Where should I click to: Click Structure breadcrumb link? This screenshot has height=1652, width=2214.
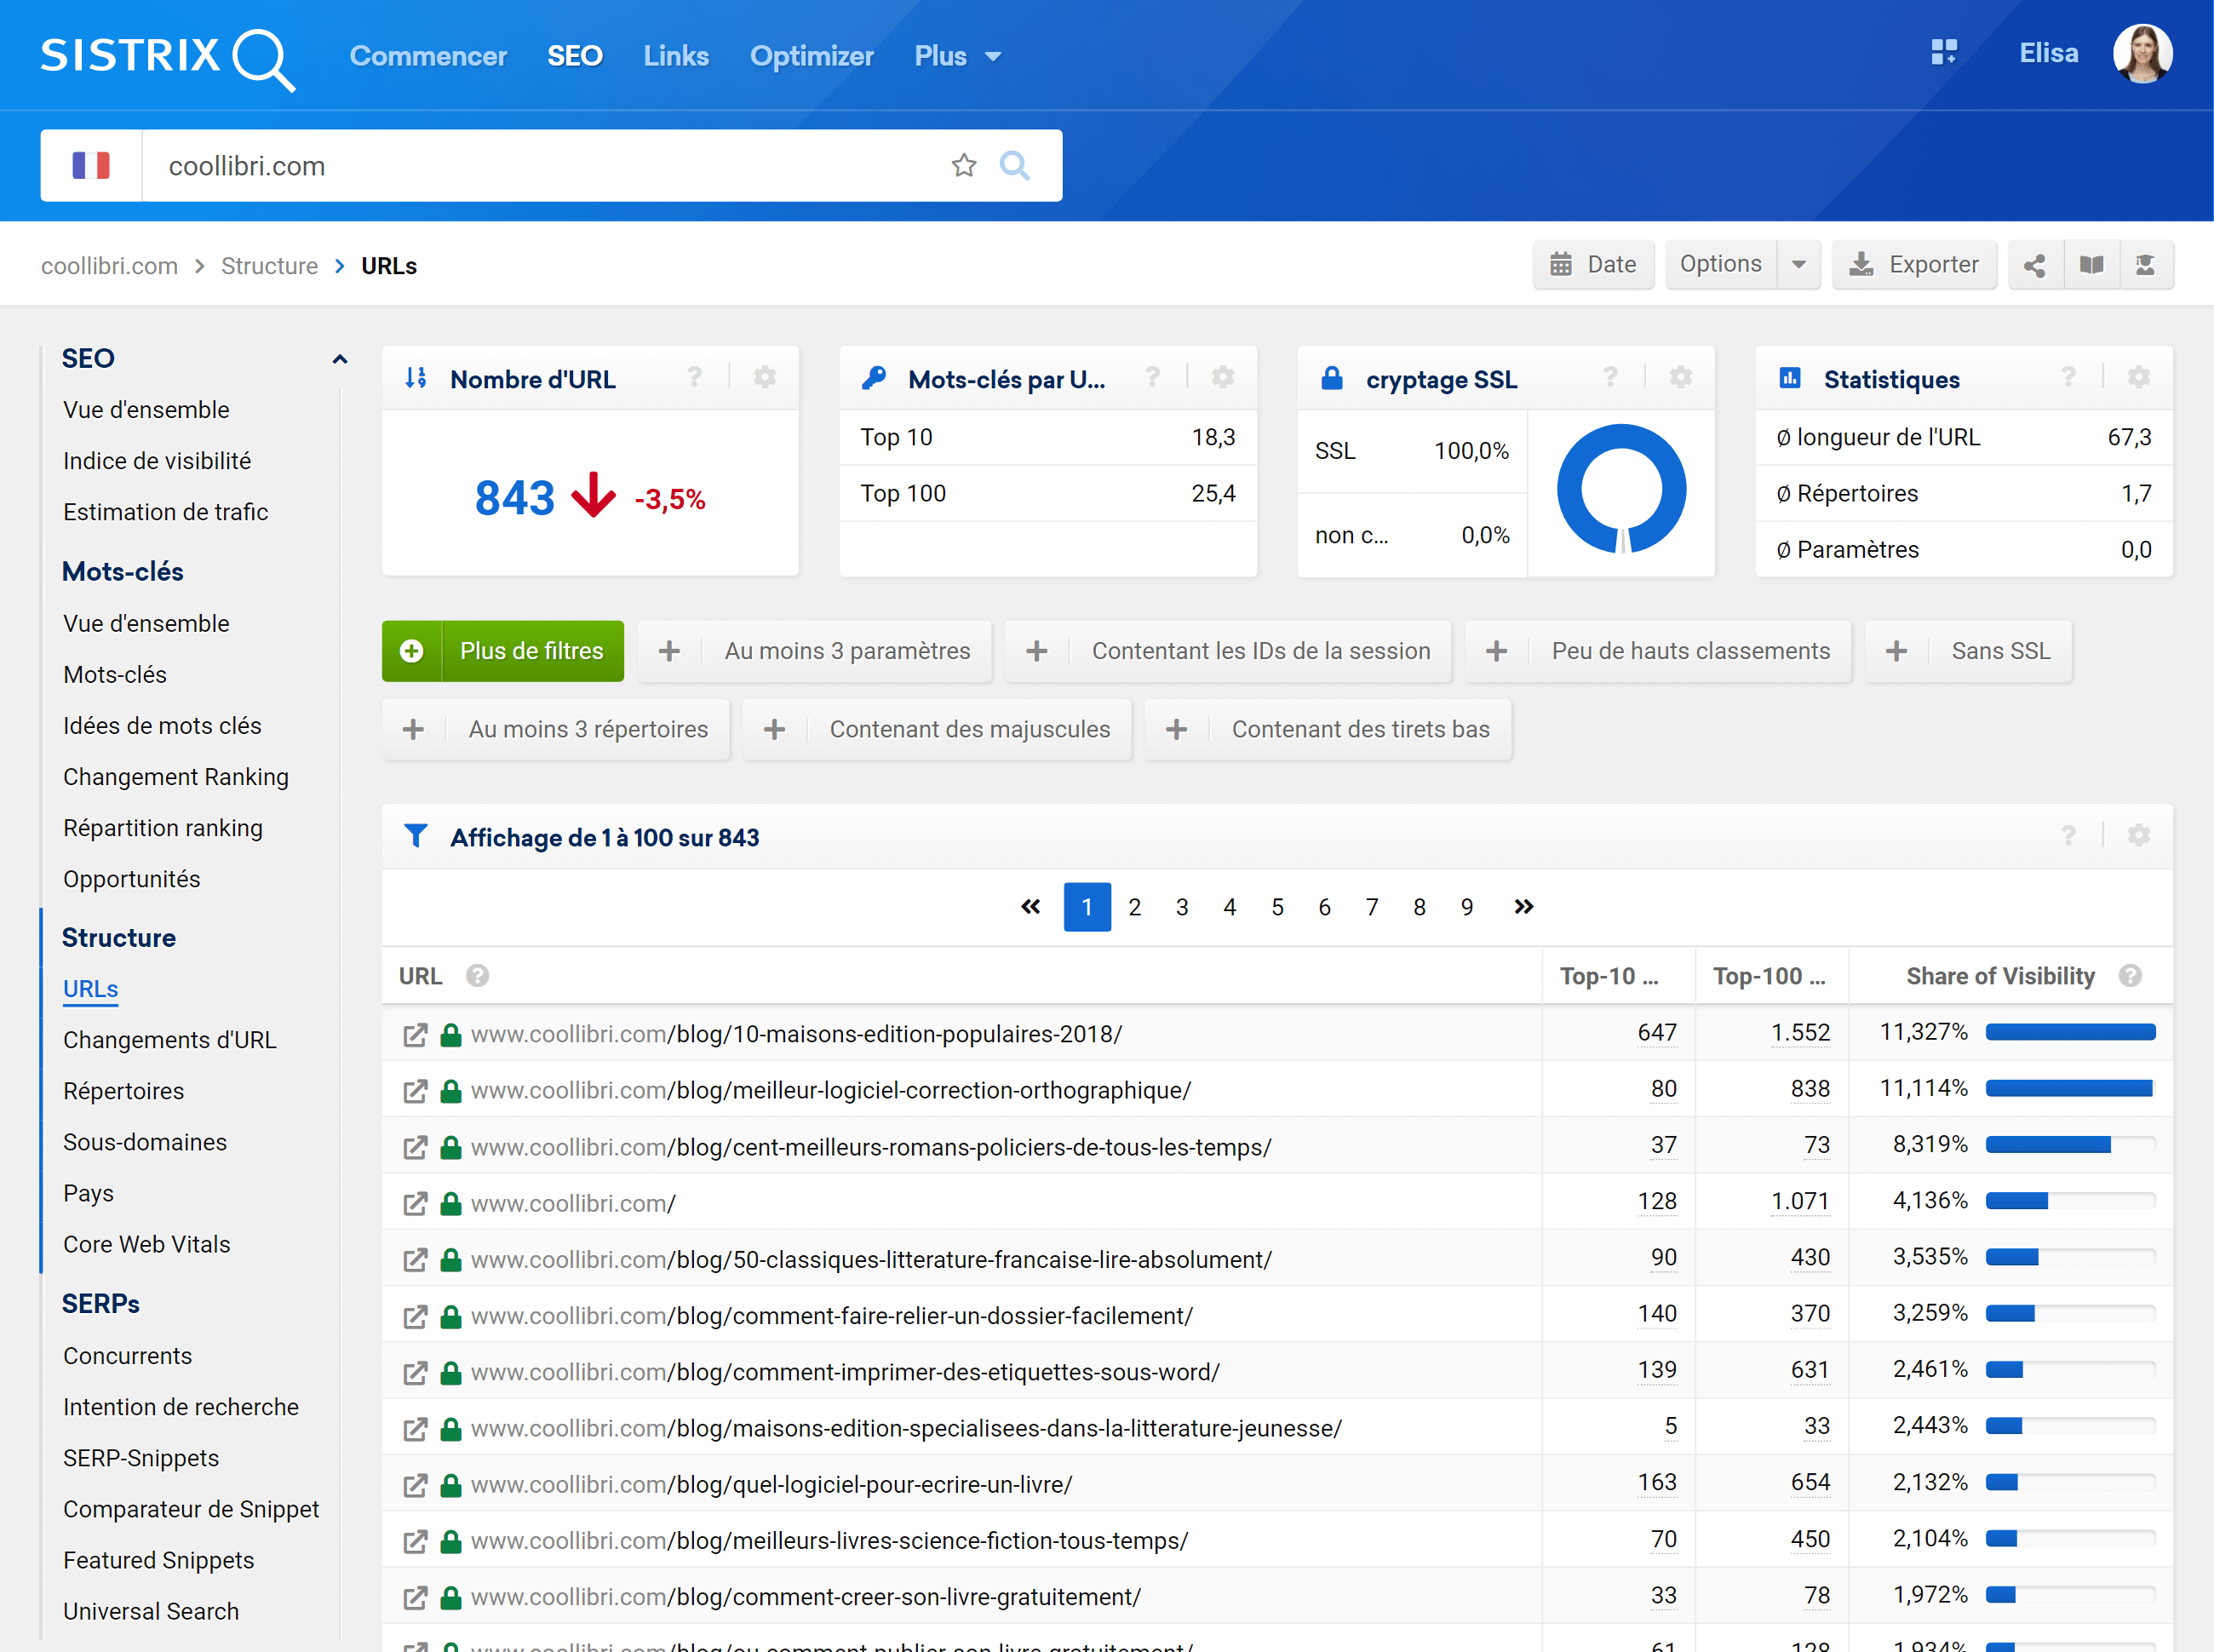269,266
